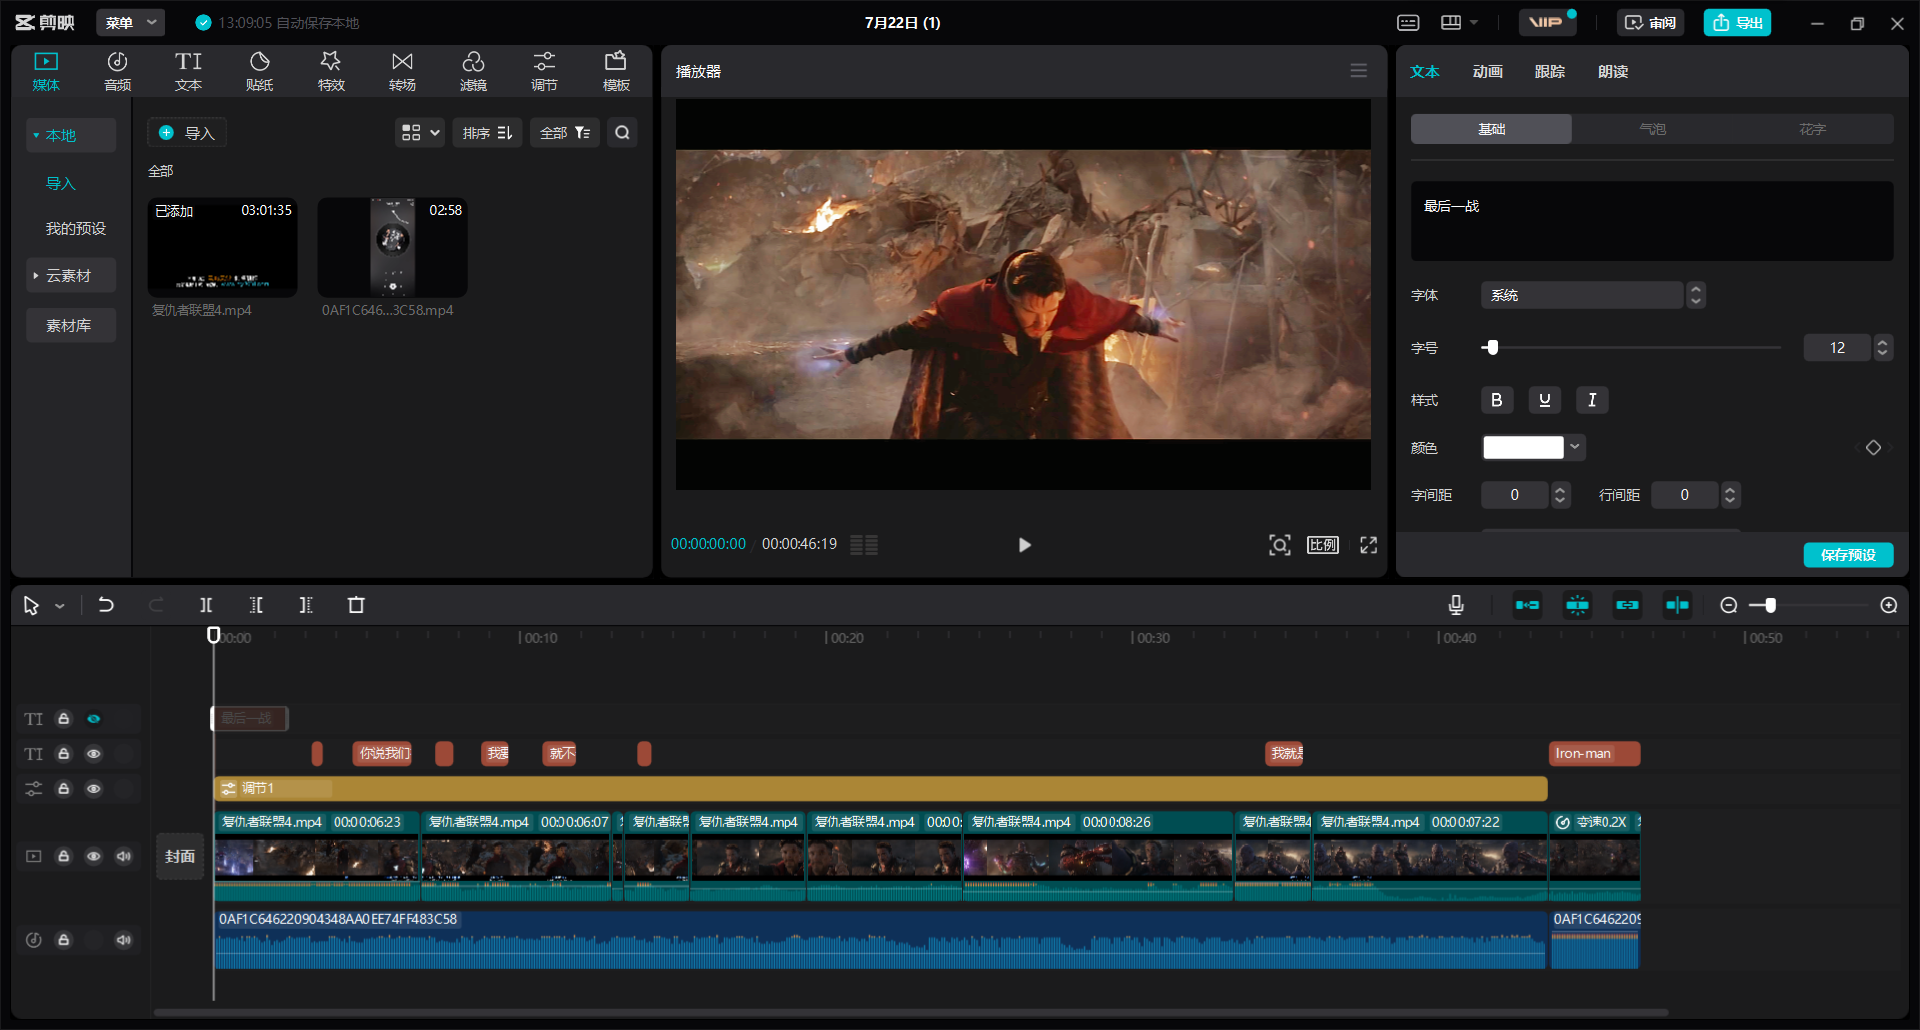The image size is (1920, 1030).
Task: Click the keyframe diamond next to color
Action: click(x=1873, y=448)
